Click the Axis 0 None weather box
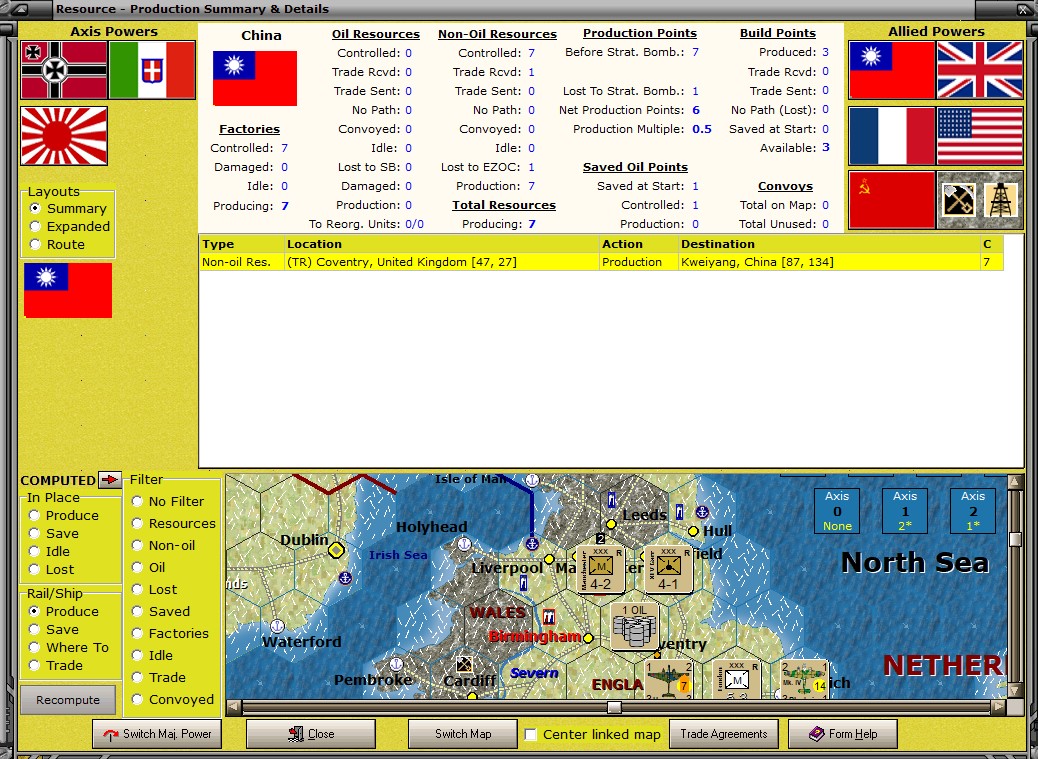This screenshot has width=1038, height=759. [837, 511]
